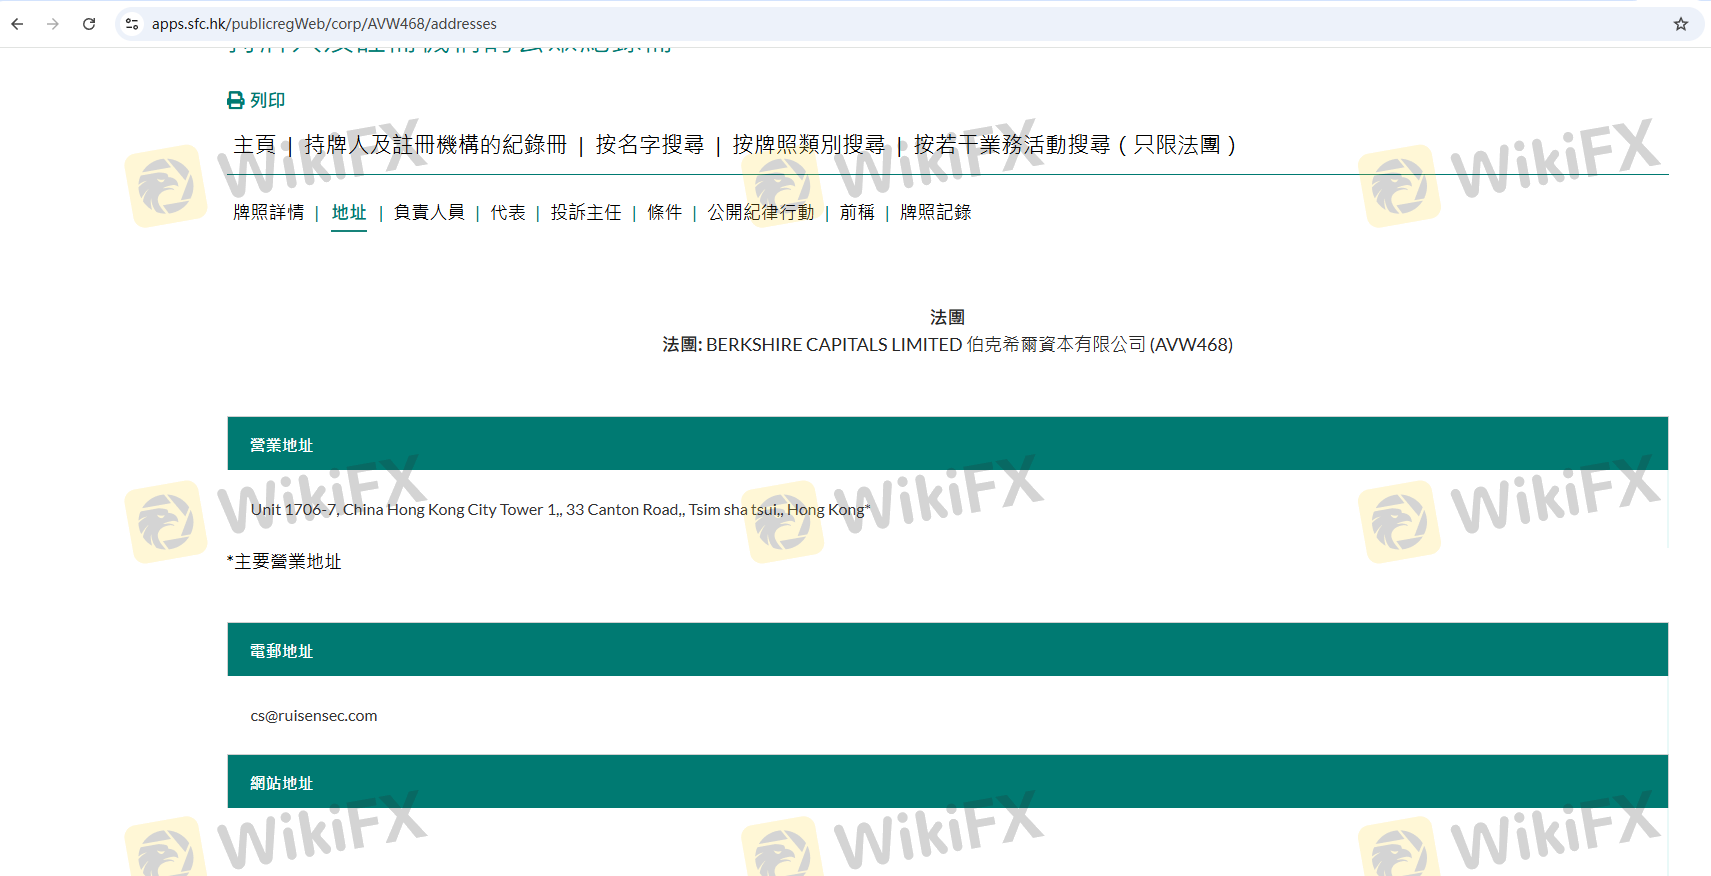The width and height of the screenshot is (1711, 876).
Task: Click the 營業地址 section header
Action: pyautogui.click(x=947, y=444)
